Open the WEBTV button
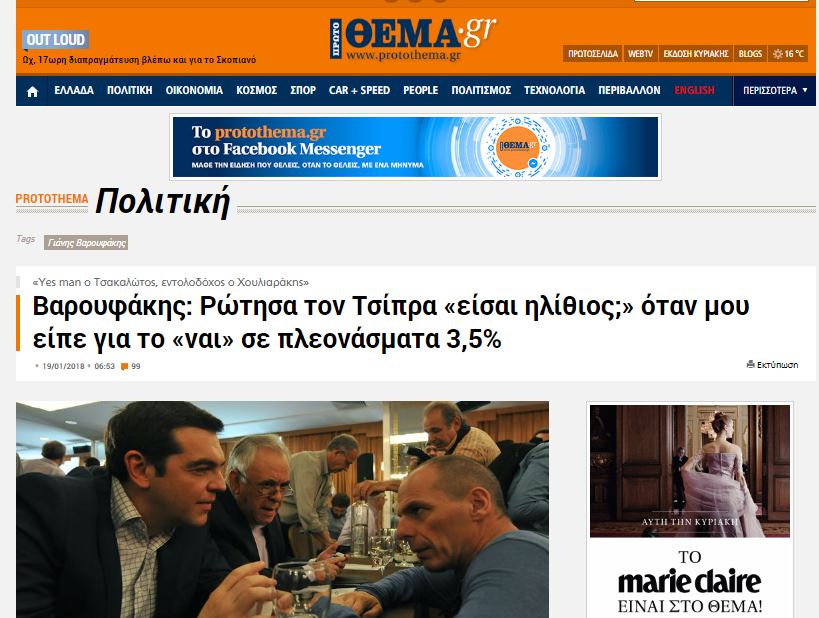The image size is (819, 618). click(640, 54)
